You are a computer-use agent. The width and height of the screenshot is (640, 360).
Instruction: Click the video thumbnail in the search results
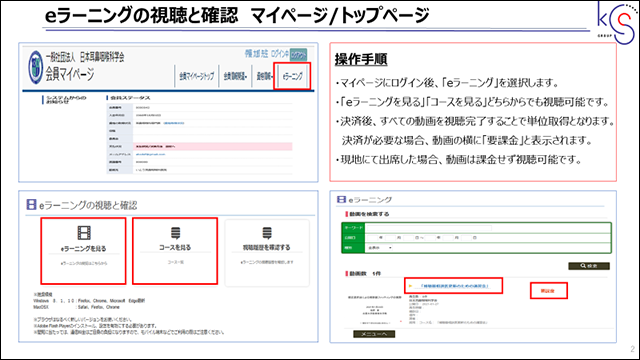[375, 311]
